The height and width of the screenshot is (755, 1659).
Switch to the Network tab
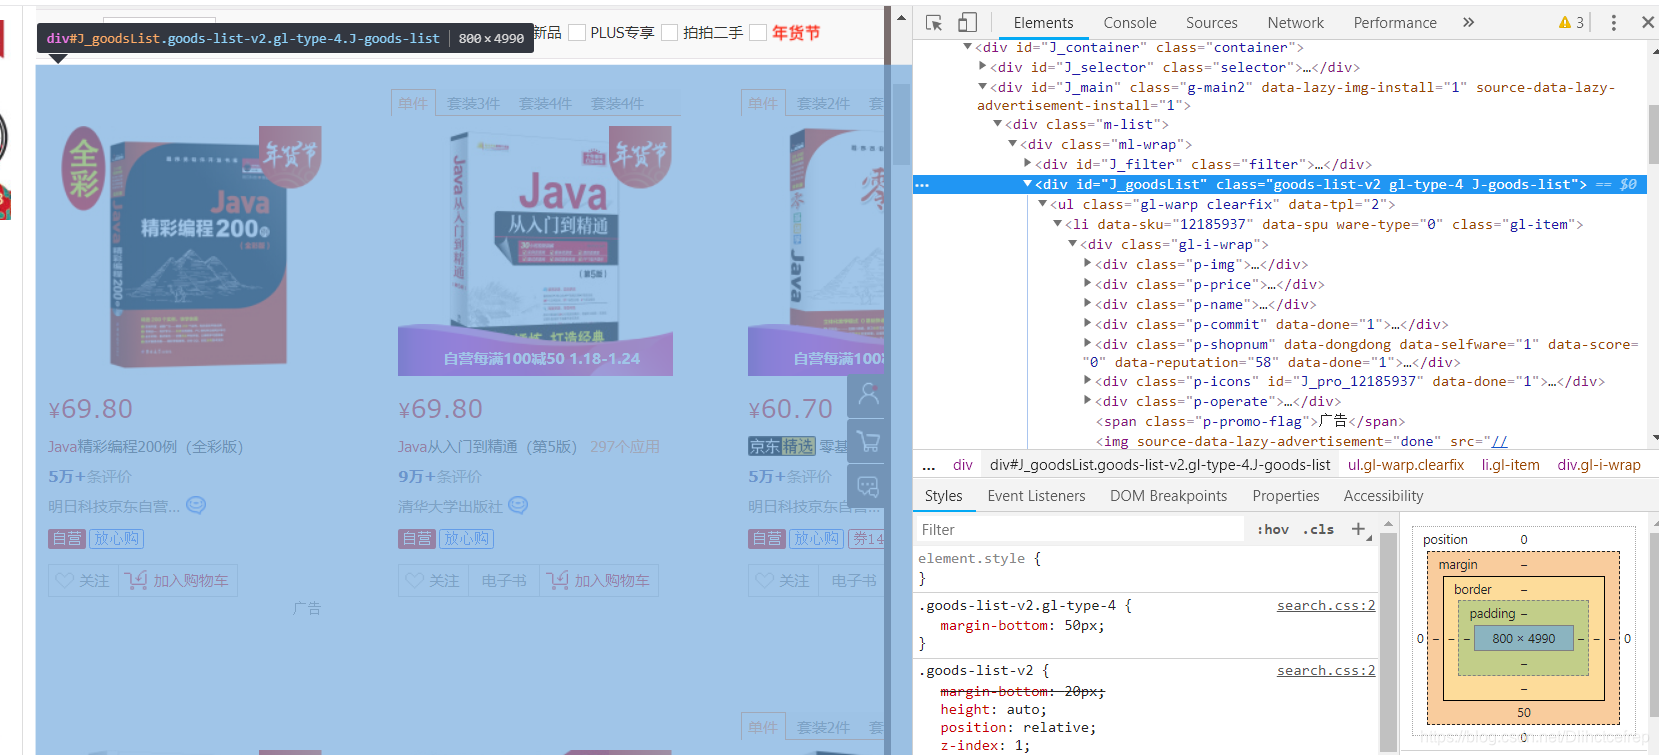point(1296,22)
